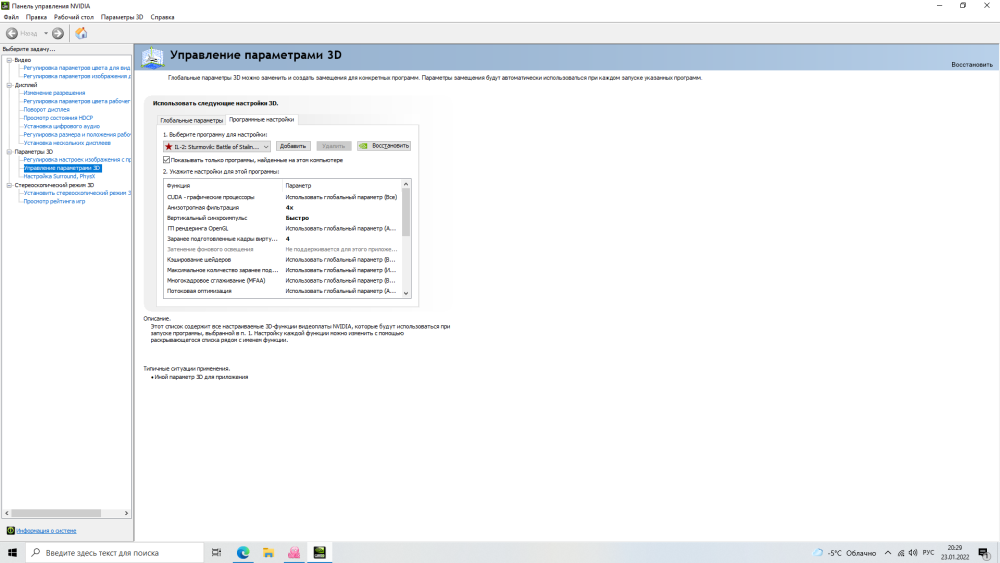Collapse the Видео tree group
The height and width of the screenshot is (563, 1000).
coord(10,60)
